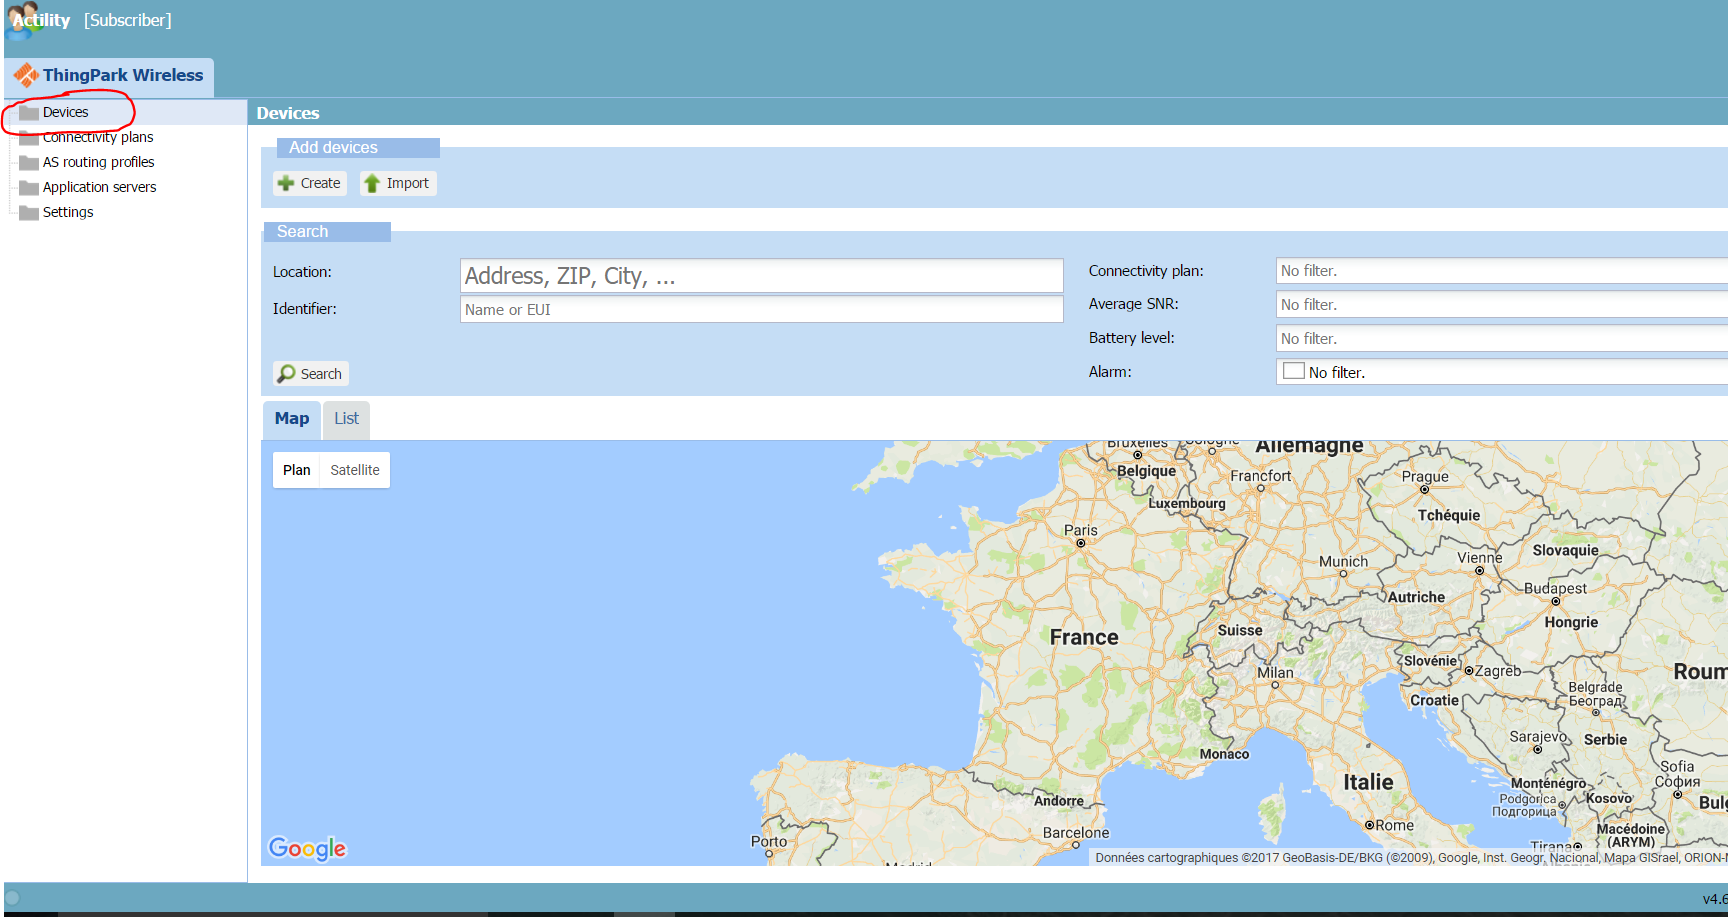Click the [Subscriber] label in header
The height and width of the screenshot is (917, 1728).
(x=128, y=20)
